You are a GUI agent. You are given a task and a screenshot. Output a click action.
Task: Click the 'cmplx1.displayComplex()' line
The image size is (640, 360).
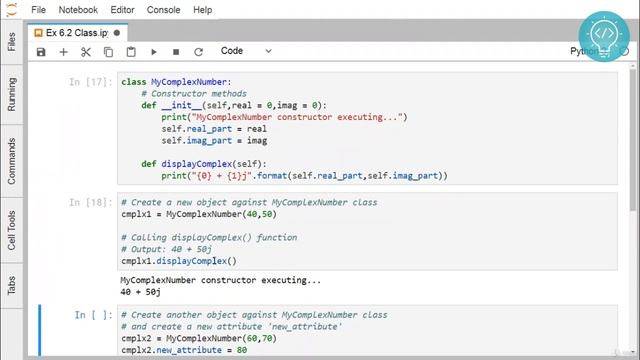(179, 261)
